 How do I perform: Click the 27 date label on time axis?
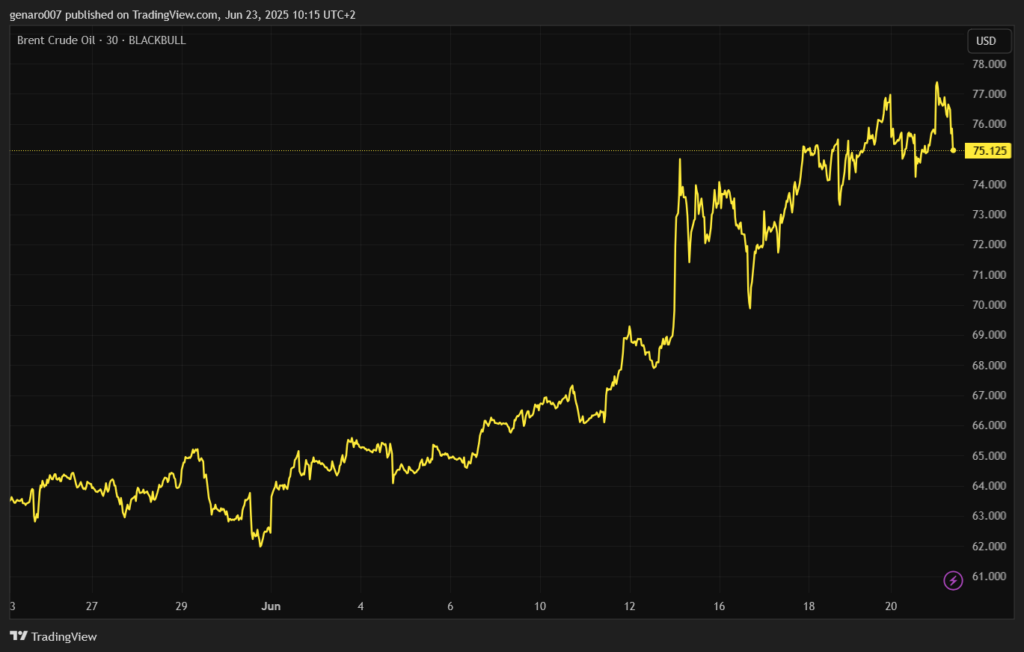point(92,606)
